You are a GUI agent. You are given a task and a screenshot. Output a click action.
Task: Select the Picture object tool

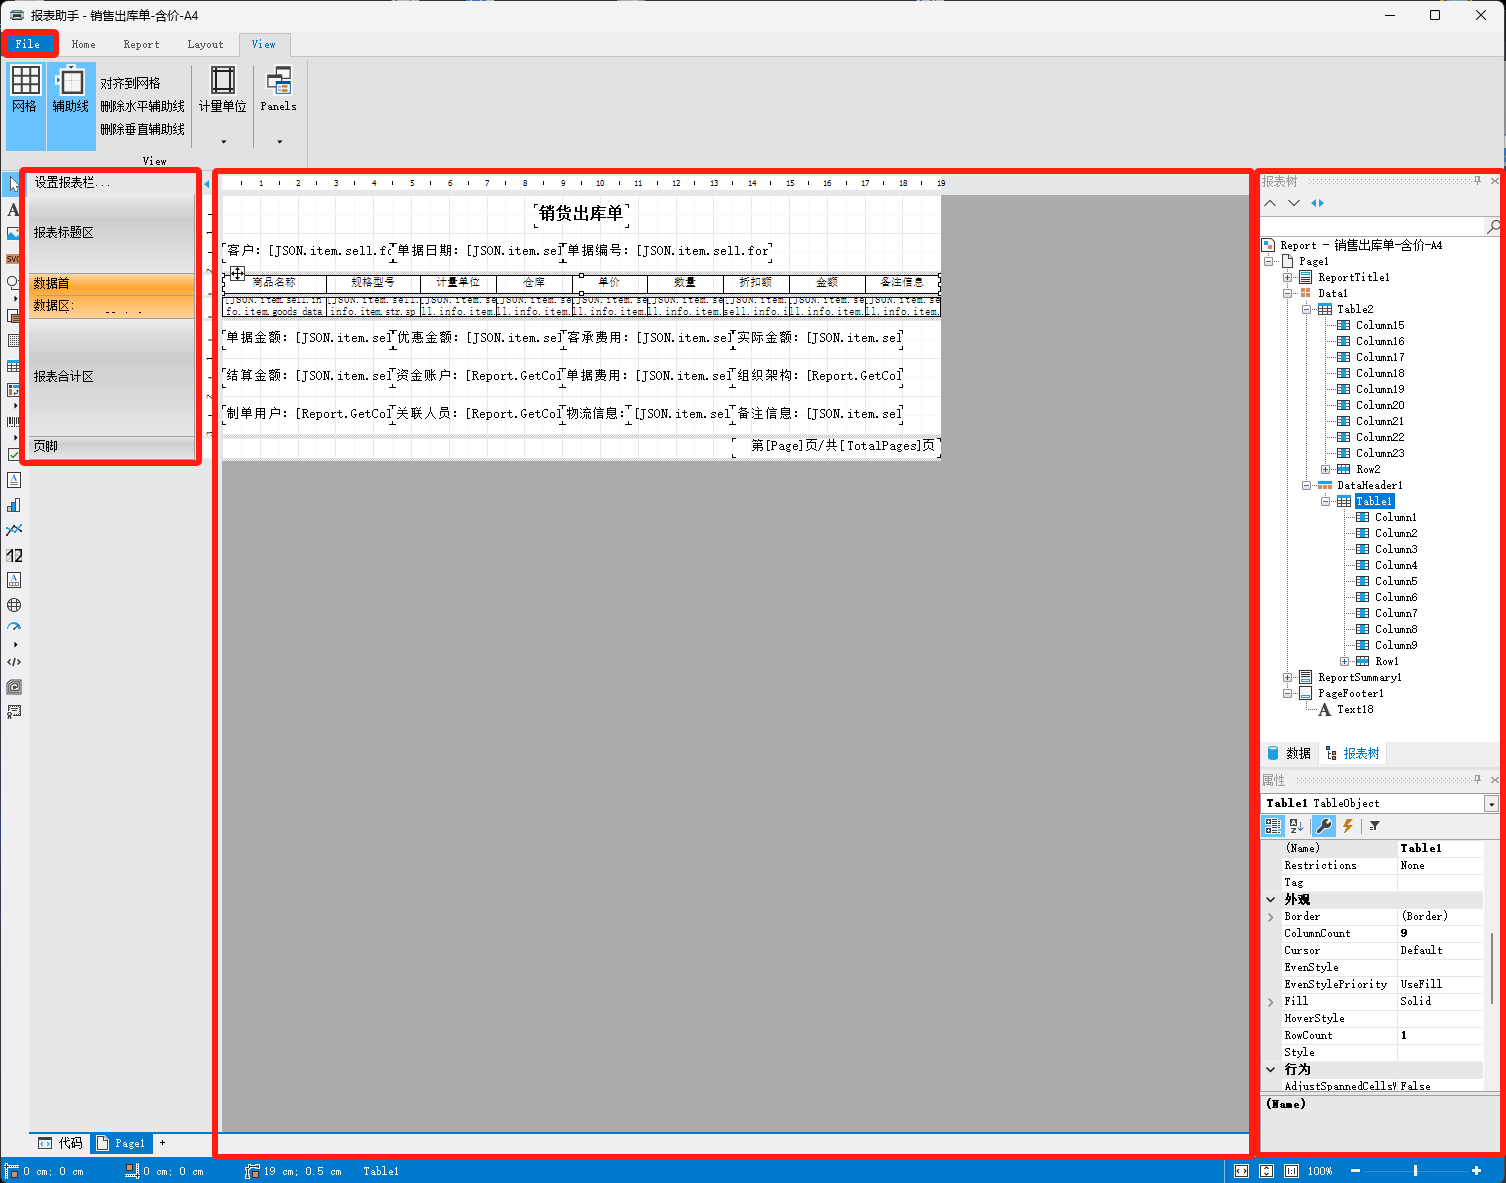[13, 234]
